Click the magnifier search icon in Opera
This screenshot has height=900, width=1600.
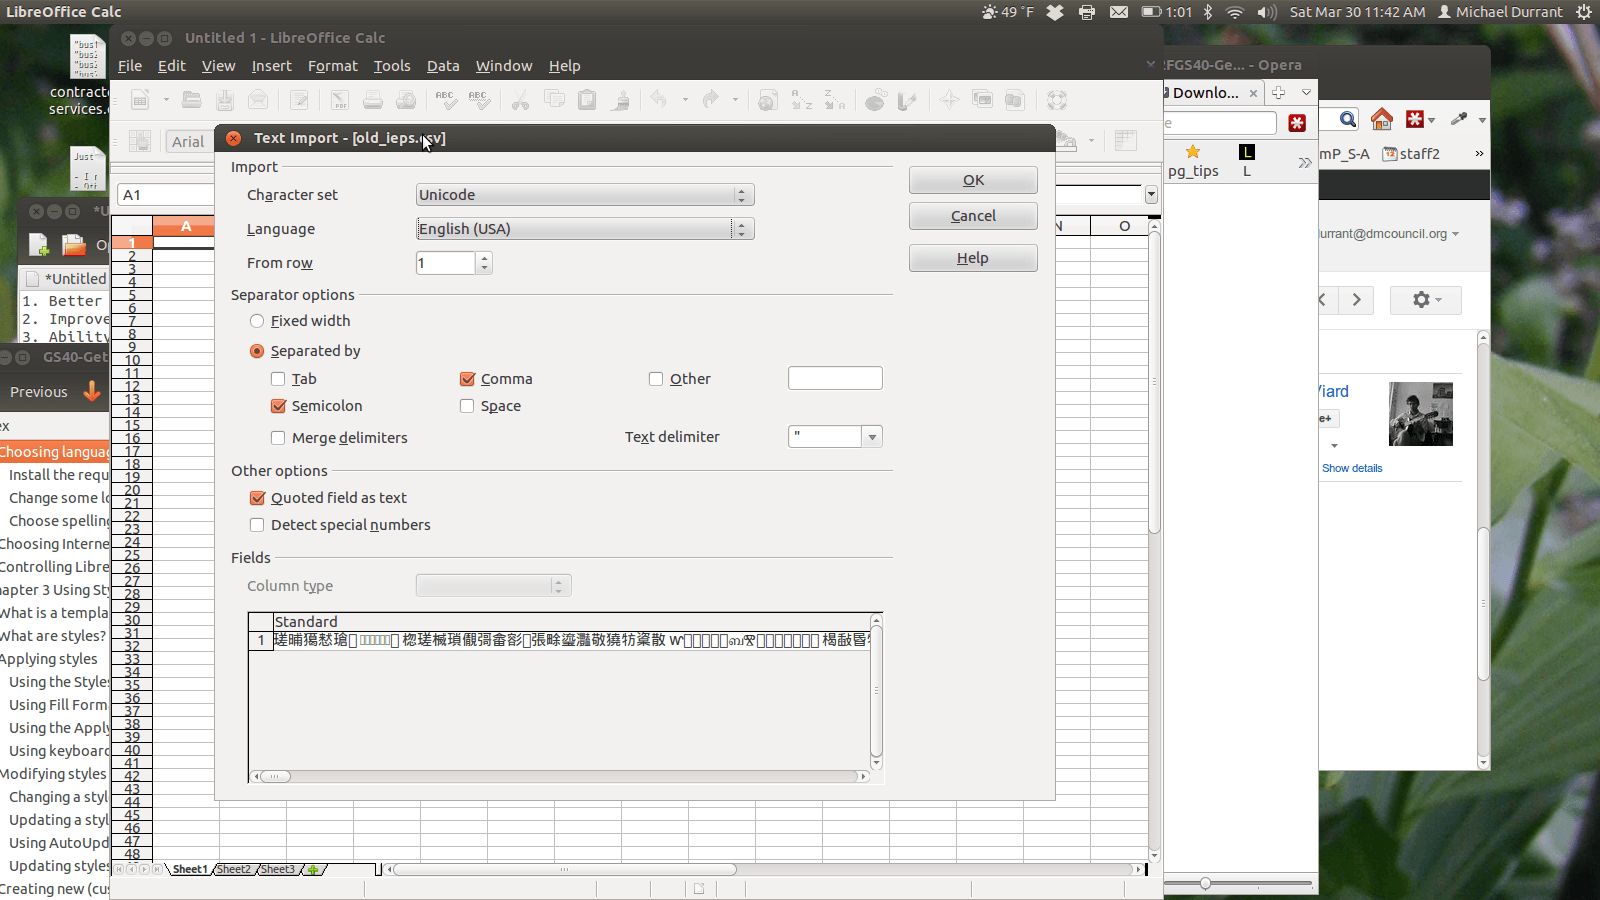[1348, 120]
